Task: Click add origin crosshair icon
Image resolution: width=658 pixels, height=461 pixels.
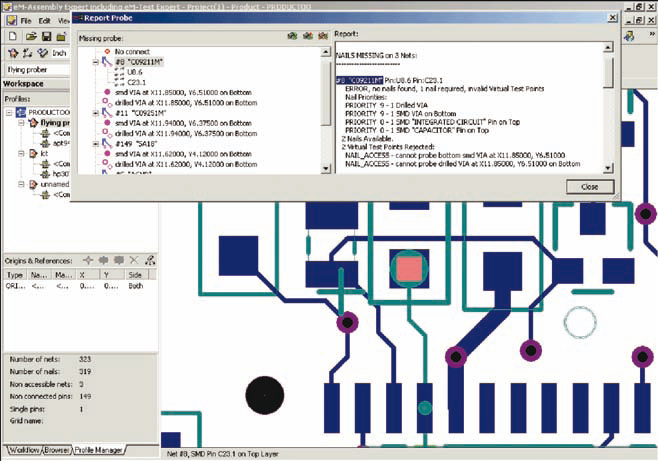Action: (88, 259)
